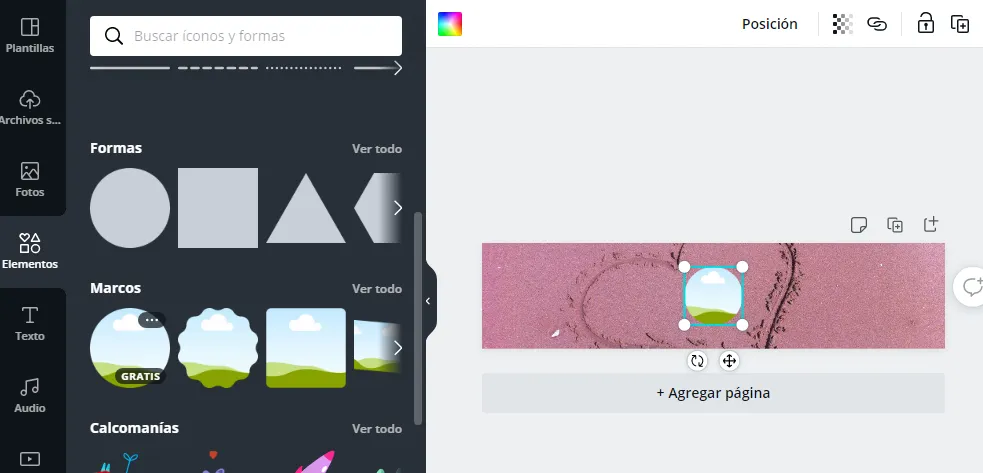Select the dashed line element
Viewport: 983px width, 473px height.
pos(218,68)
